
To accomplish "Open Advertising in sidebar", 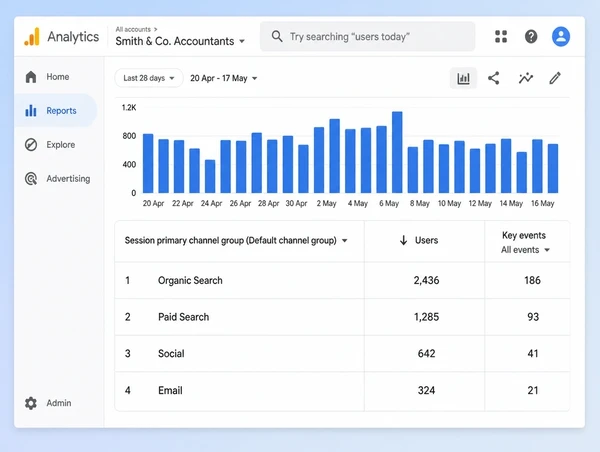I will [x=68, y=179].
